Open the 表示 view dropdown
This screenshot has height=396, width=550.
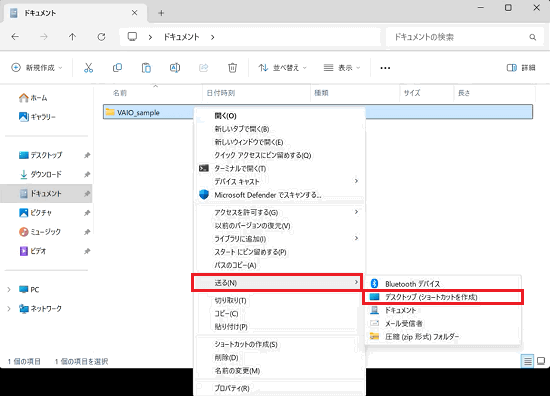342,68
